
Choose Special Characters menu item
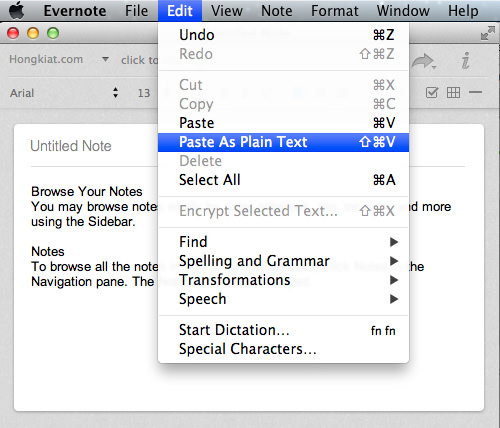point(283,349)
